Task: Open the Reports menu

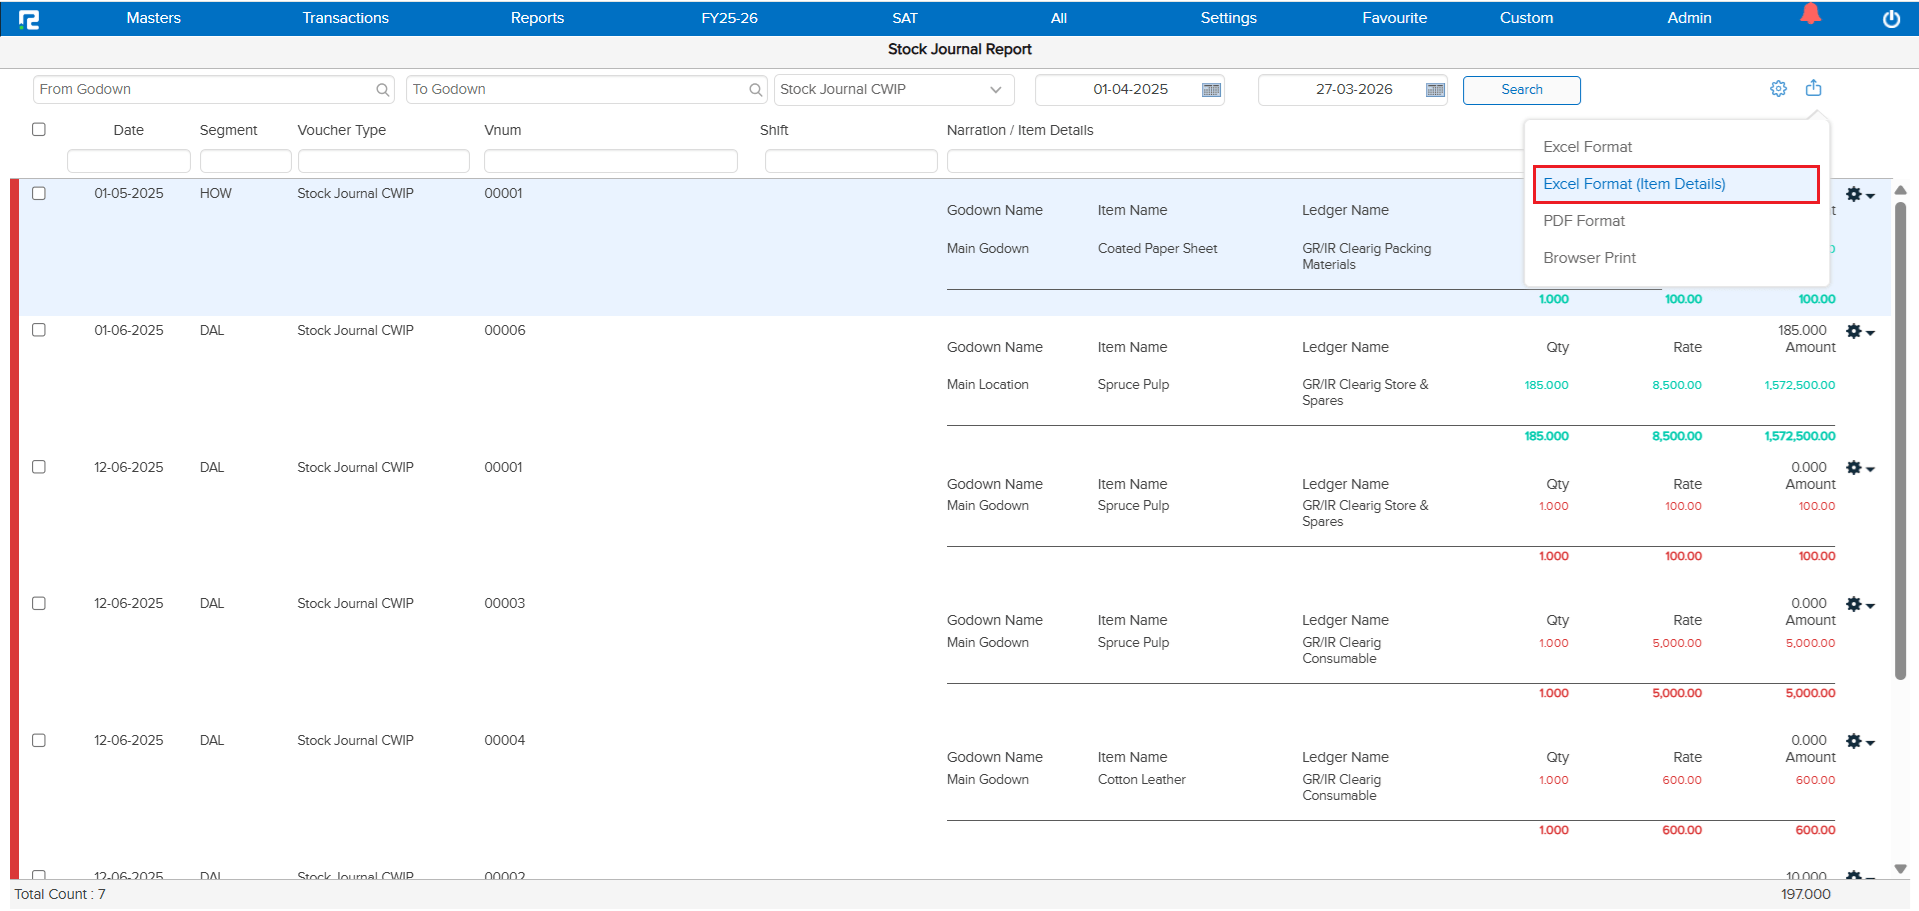Action: click(x=537, y=17)
